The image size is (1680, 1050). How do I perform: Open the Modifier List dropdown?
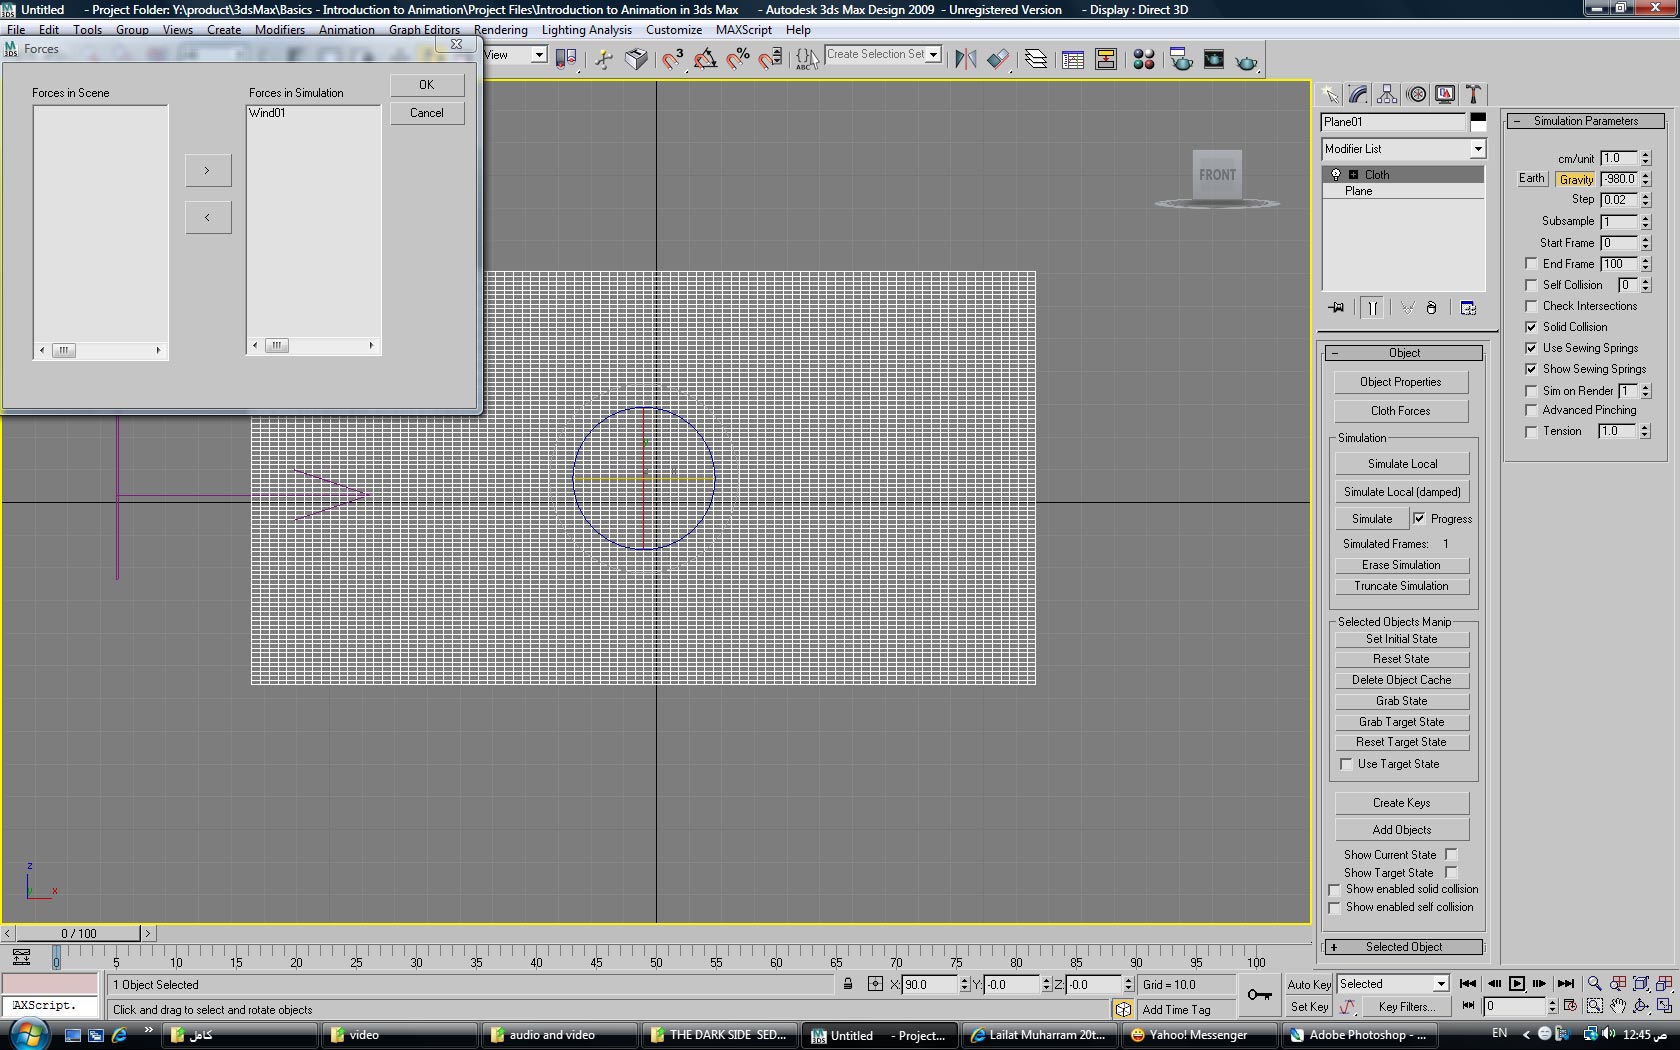1477,149
